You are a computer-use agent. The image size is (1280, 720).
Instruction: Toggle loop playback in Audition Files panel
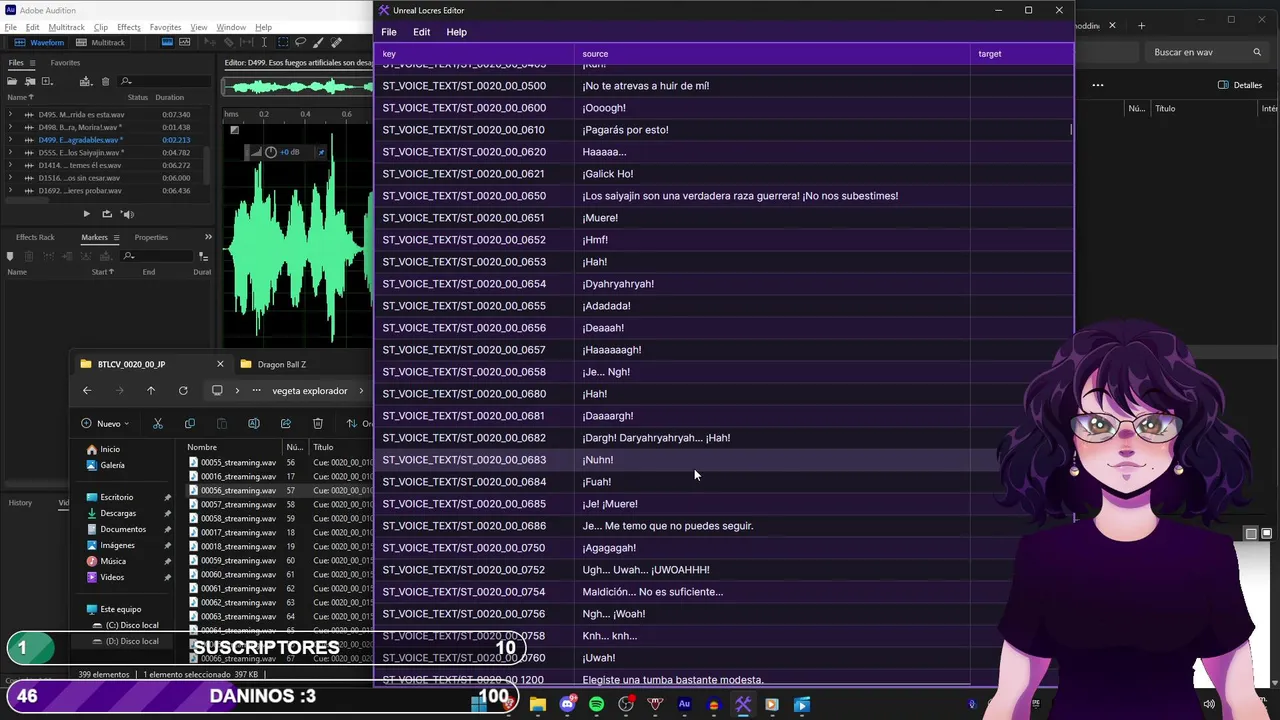click(x=107, y=213)
